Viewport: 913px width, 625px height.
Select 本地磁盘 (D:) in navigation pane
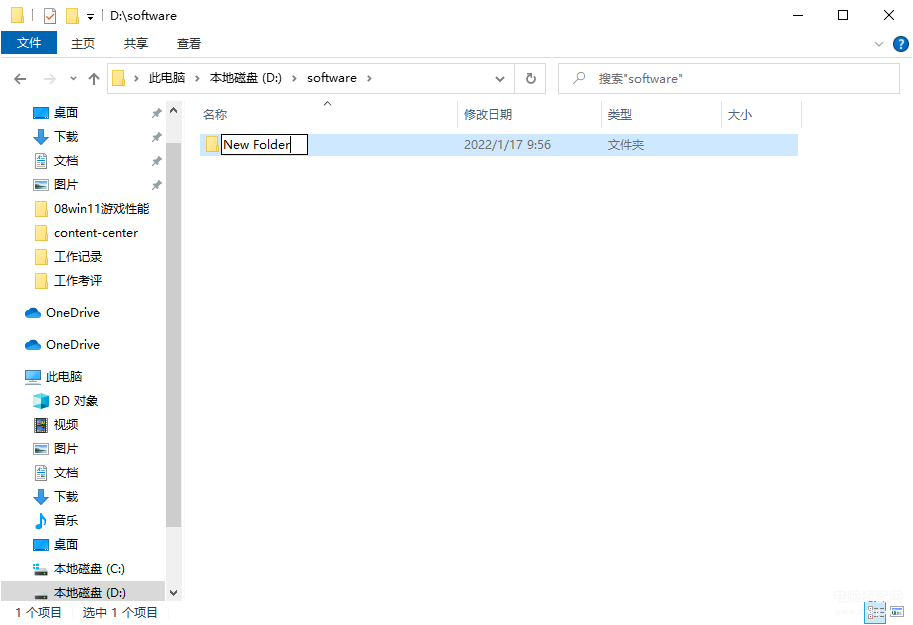point(90,592)
